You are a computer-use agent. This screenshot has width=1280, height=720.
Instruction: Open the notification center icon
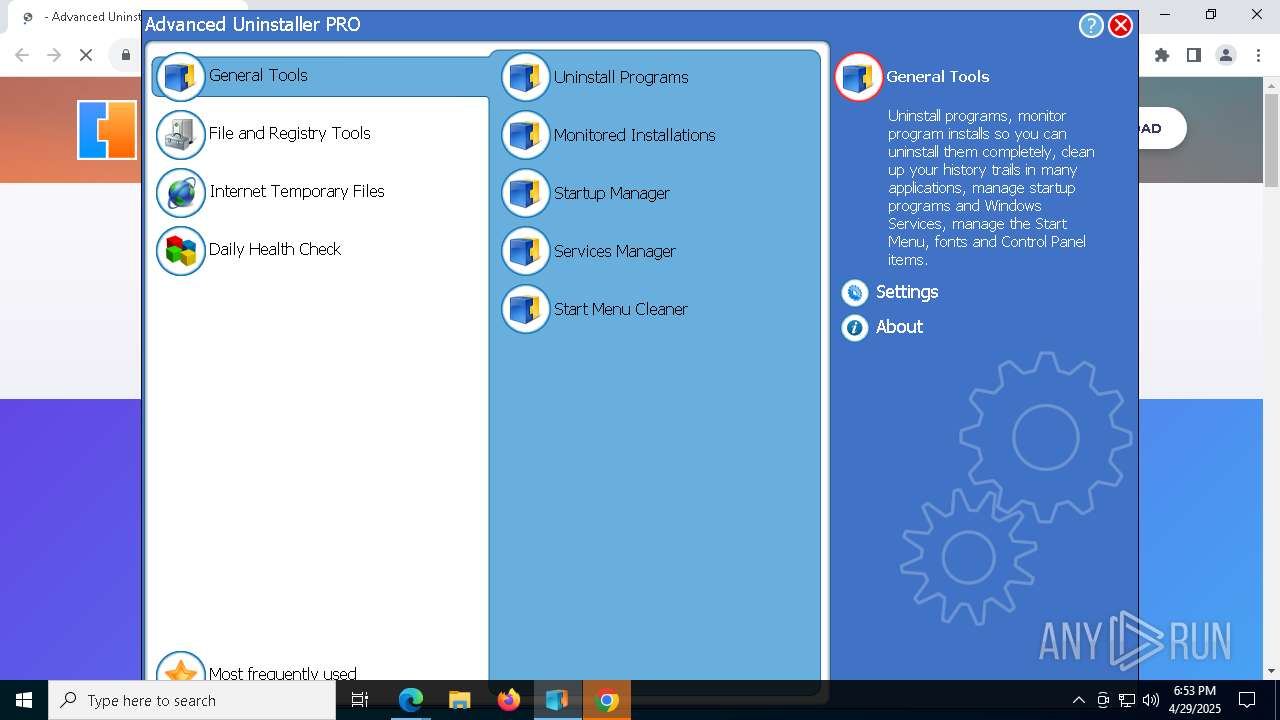point(1247,700)
